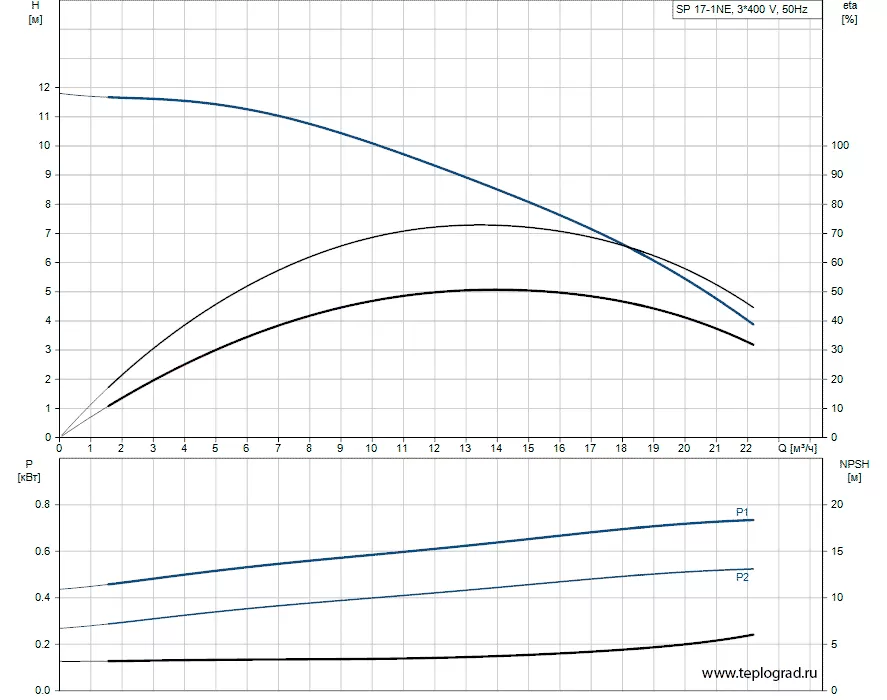
Task: Click the SP 17-1NE legend label
Action: click(742, 10)
